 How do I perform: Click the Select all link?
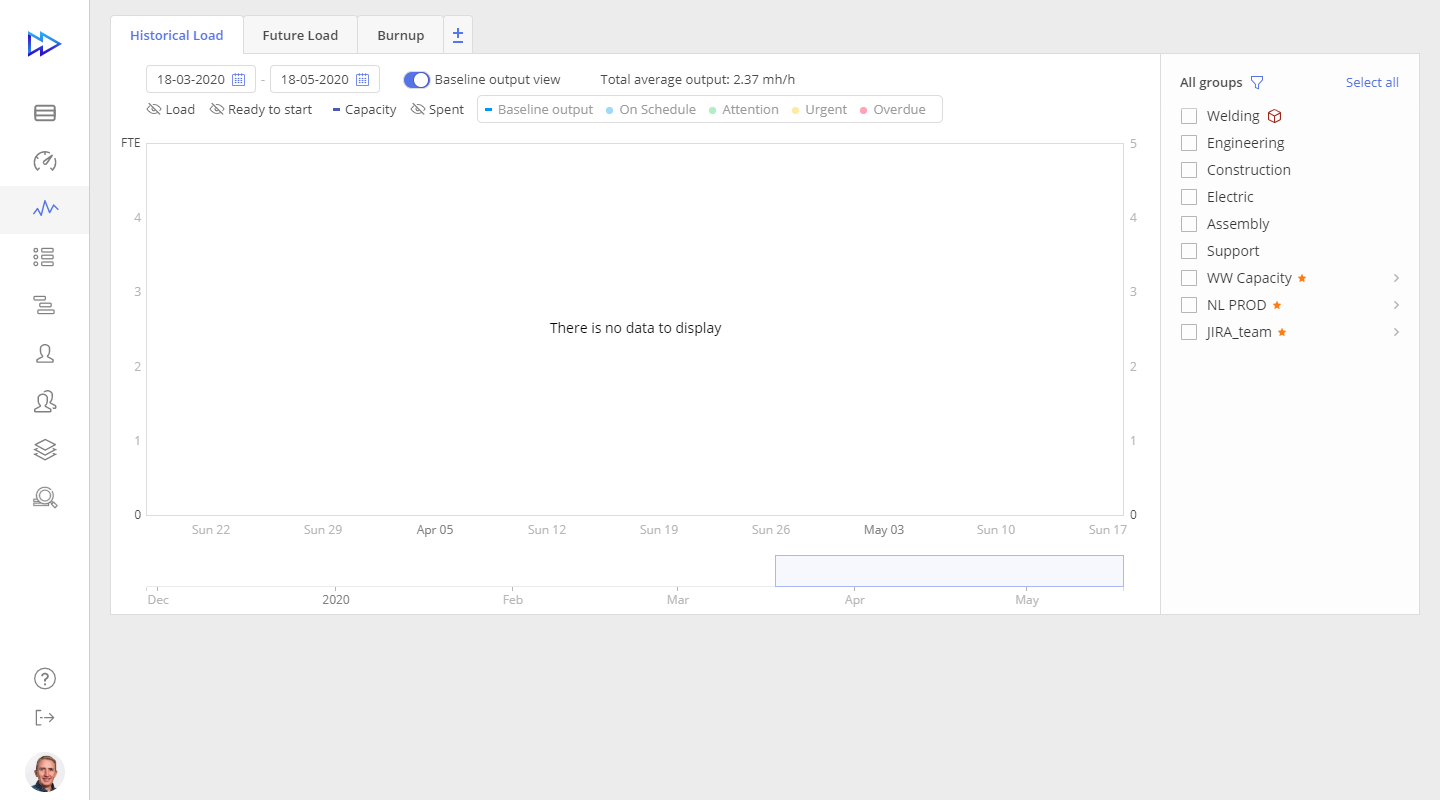1372,83
